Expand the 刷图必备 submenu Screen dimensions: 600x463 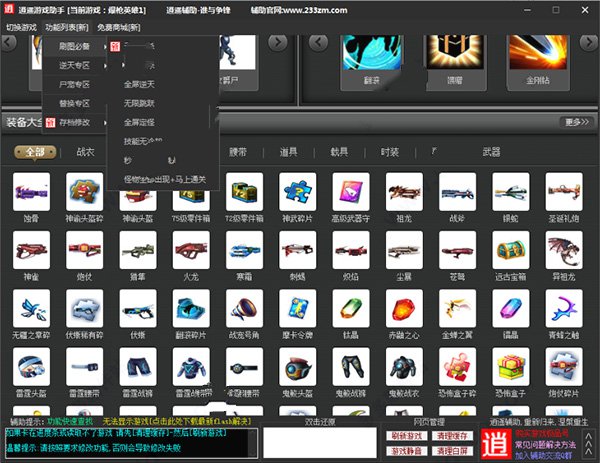pyautogui.click(x=75, y=47)
